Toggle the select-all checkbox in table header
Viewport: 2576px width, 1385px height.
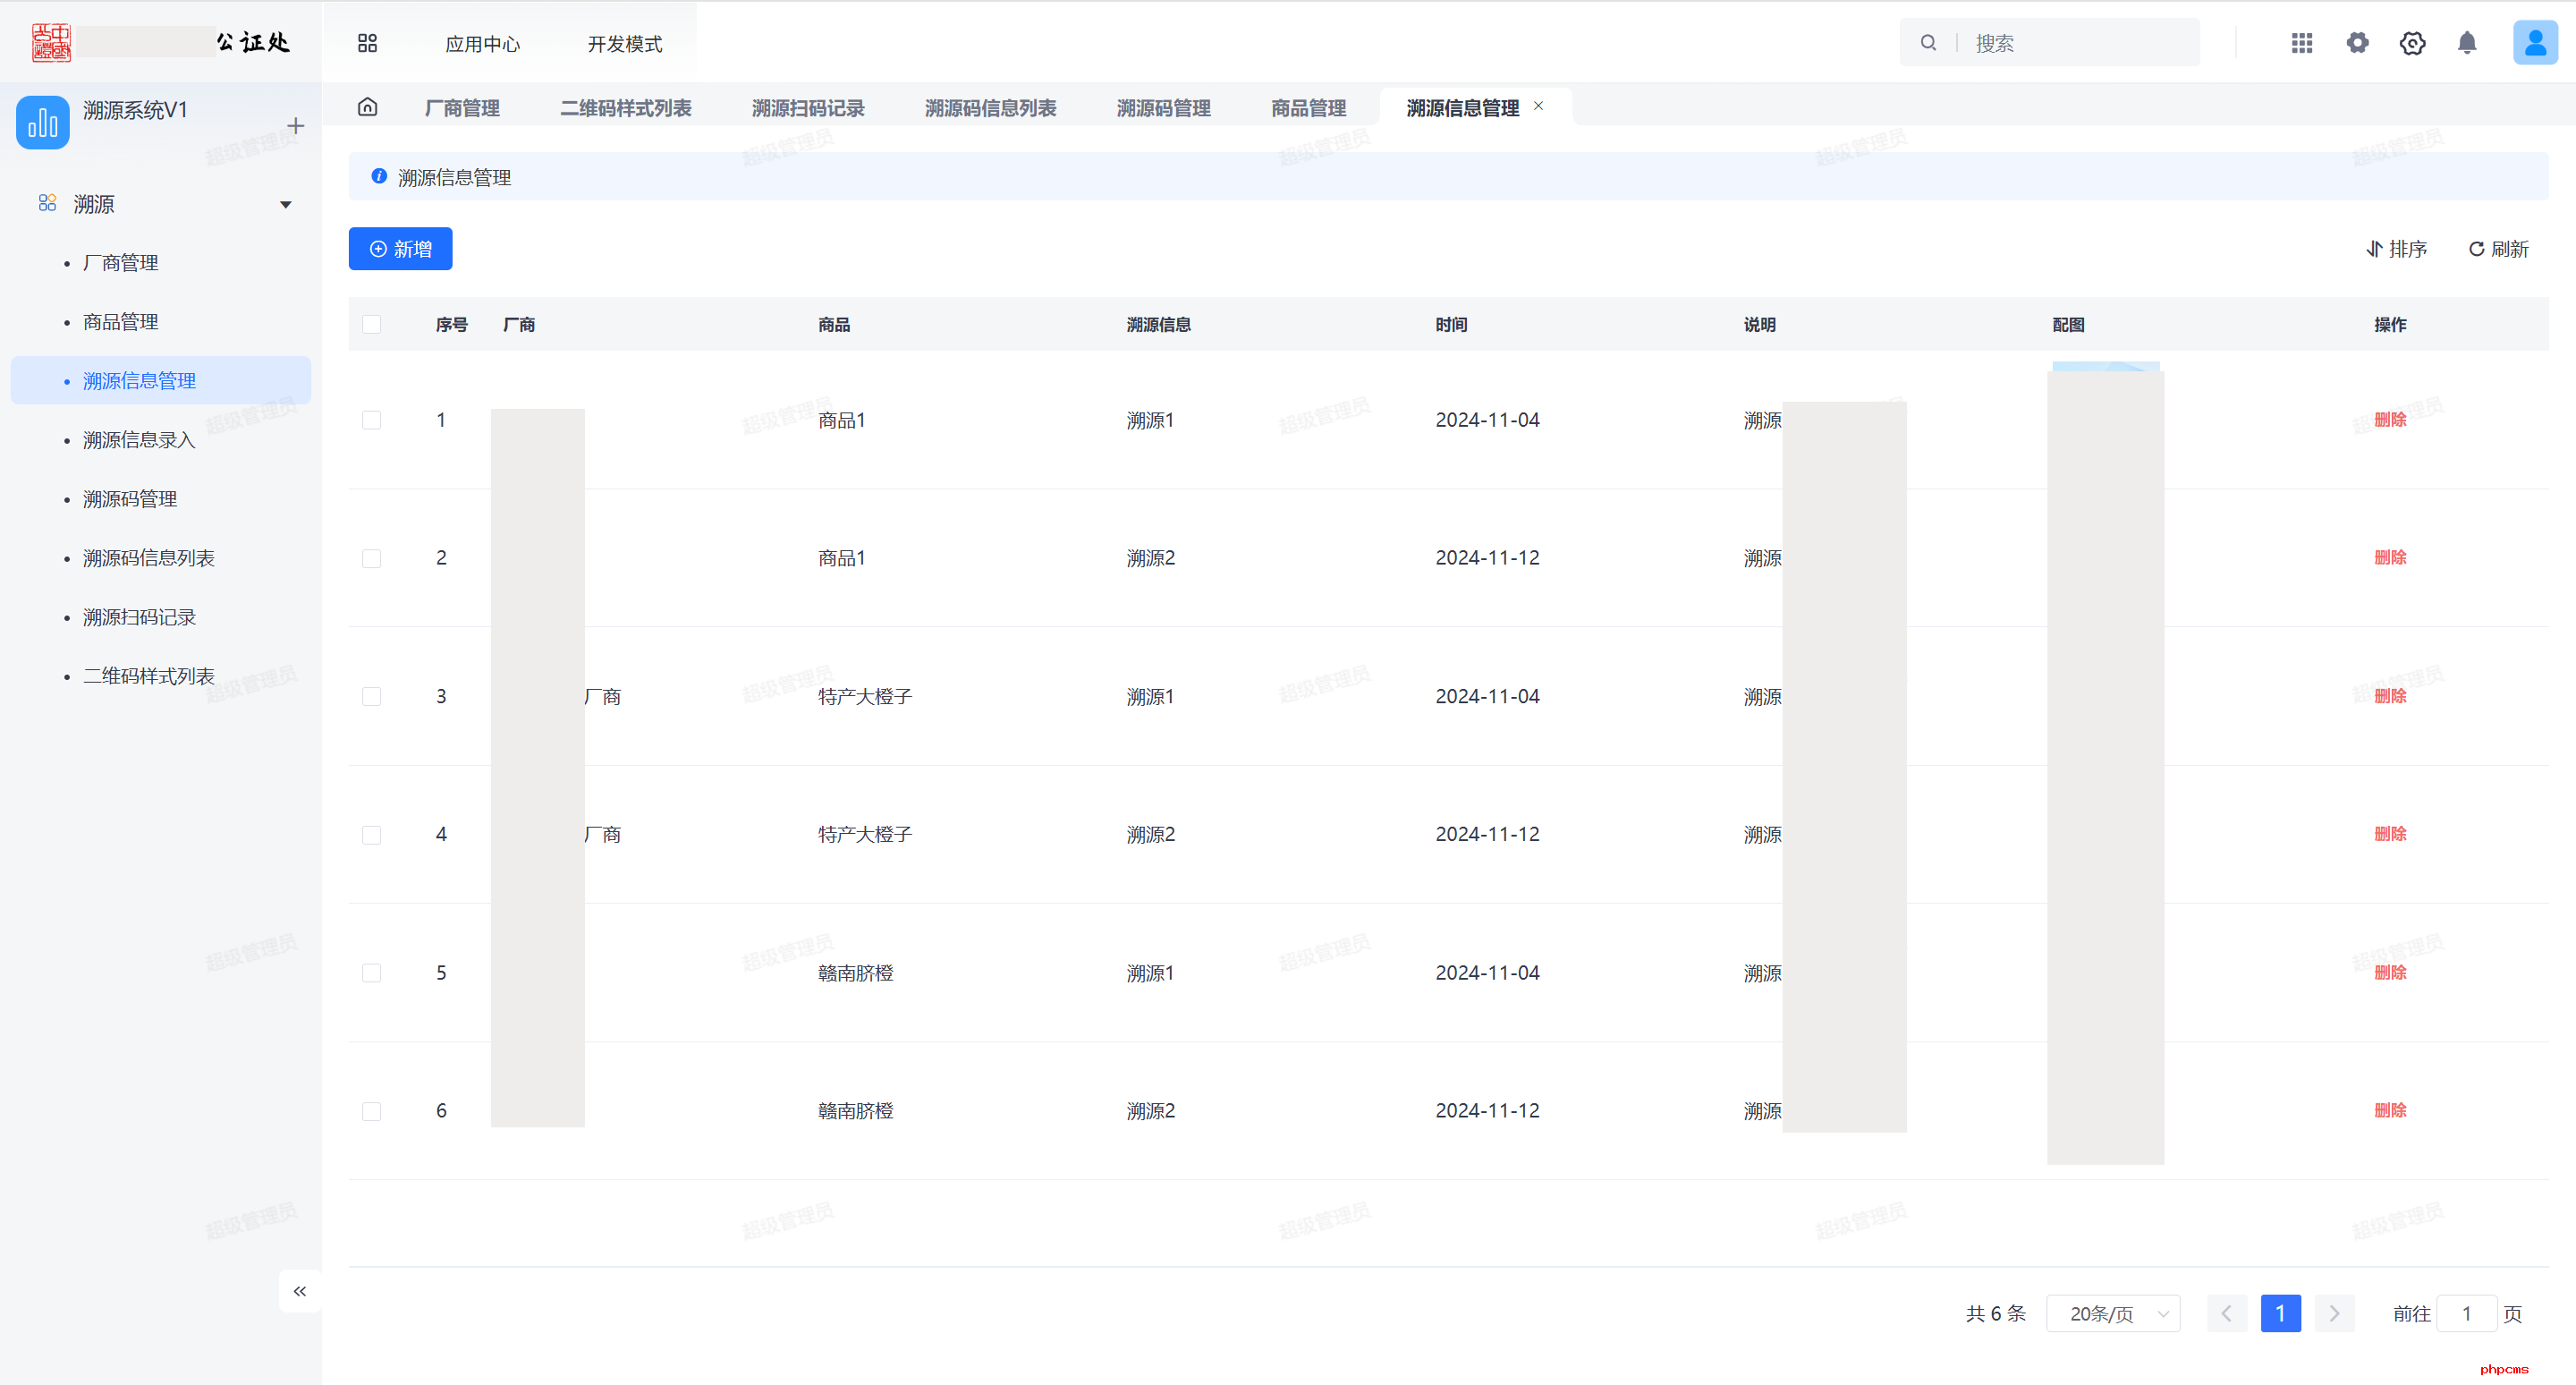(371, 324)
